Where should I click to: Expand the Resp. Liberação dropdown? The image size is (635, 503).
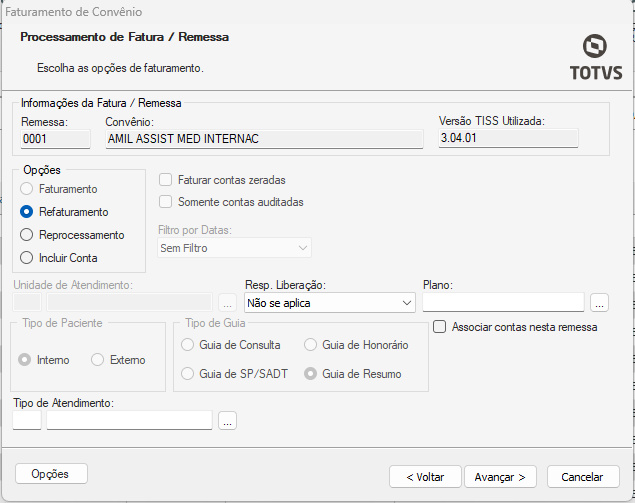click(x=330, y=302)
